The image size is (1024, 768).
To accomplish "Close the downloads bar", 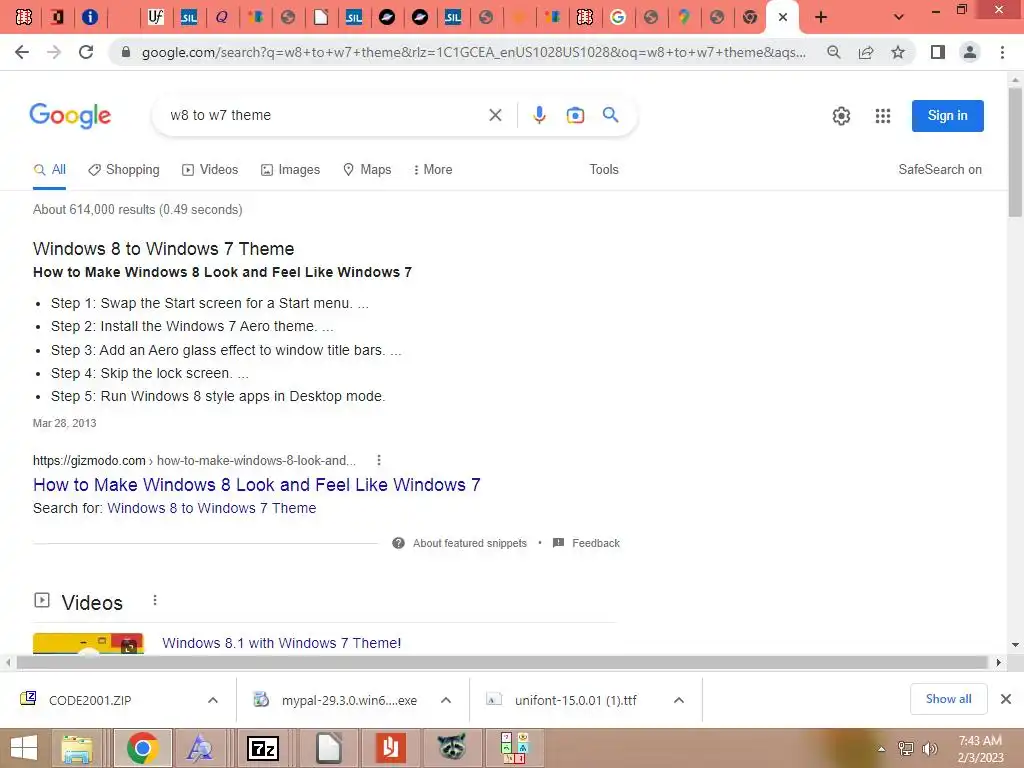I will [1006, 699].
